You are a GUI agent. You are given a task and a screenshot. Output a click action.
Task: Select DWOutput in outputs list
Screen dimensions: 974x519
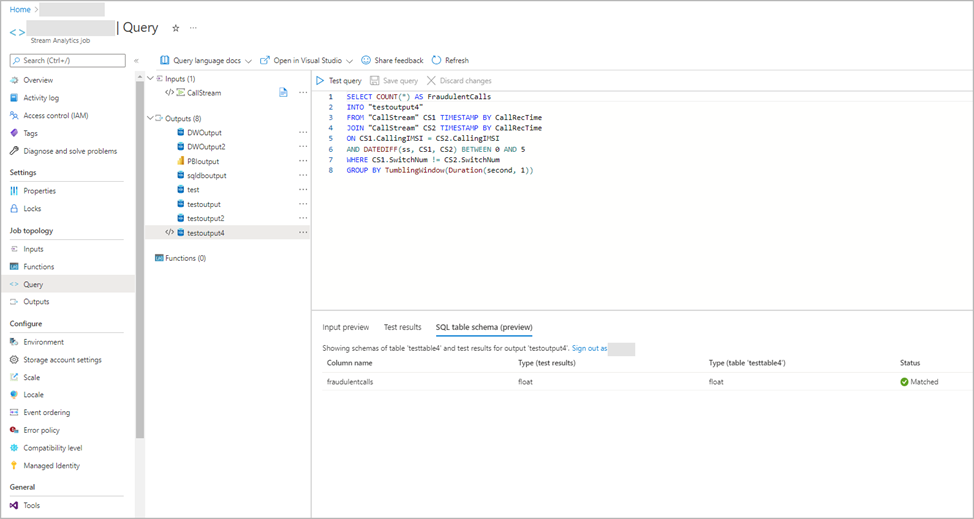204,132
